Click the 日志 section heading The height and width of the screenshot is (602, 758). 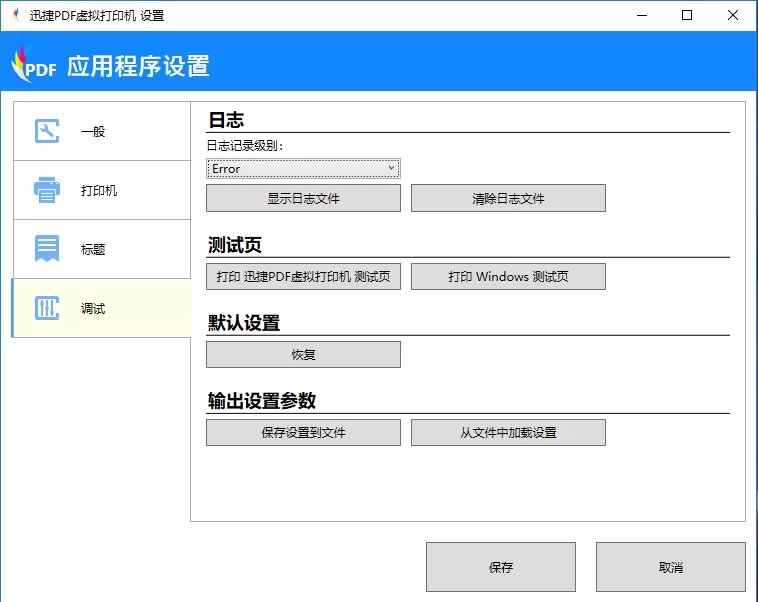click(x=226, y=120)
